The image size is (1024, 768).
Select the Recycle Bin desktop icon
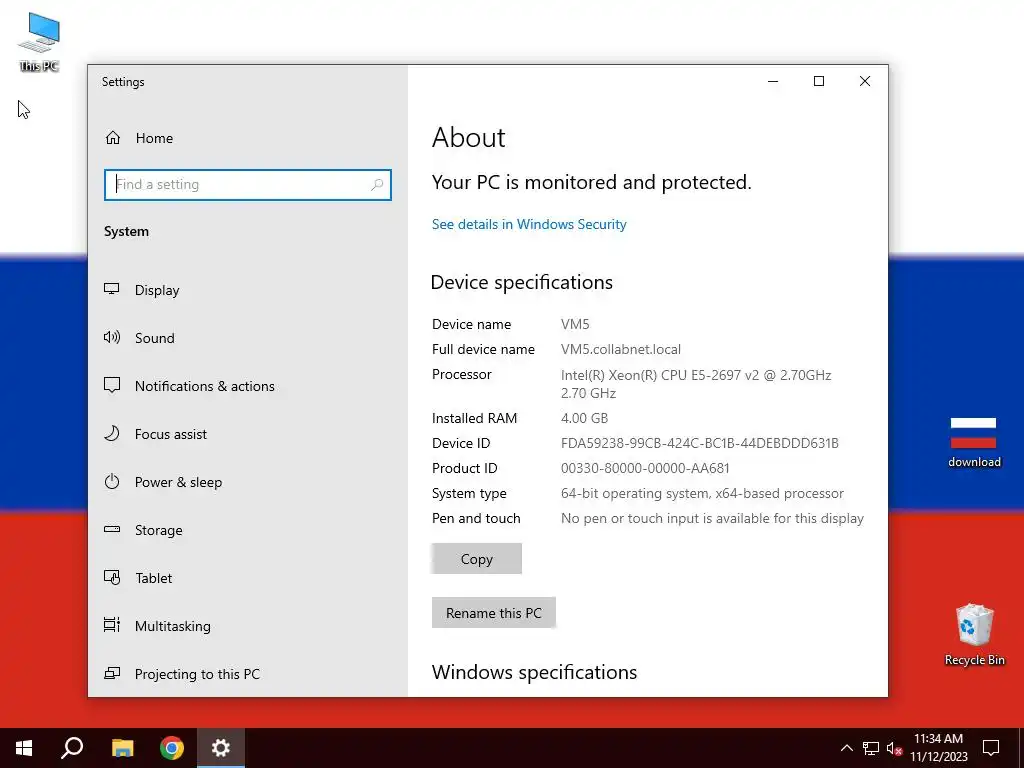click(974, 634)
